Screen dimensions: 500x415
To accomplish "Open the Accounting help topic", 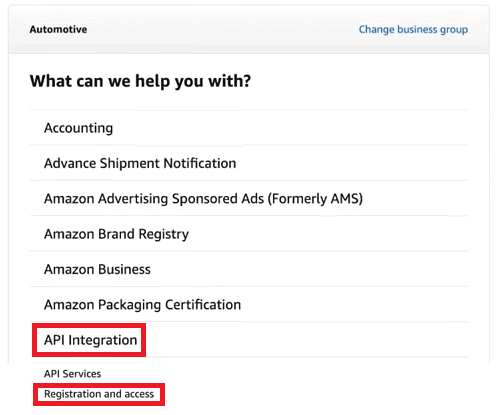I will [x=249, y=128].
